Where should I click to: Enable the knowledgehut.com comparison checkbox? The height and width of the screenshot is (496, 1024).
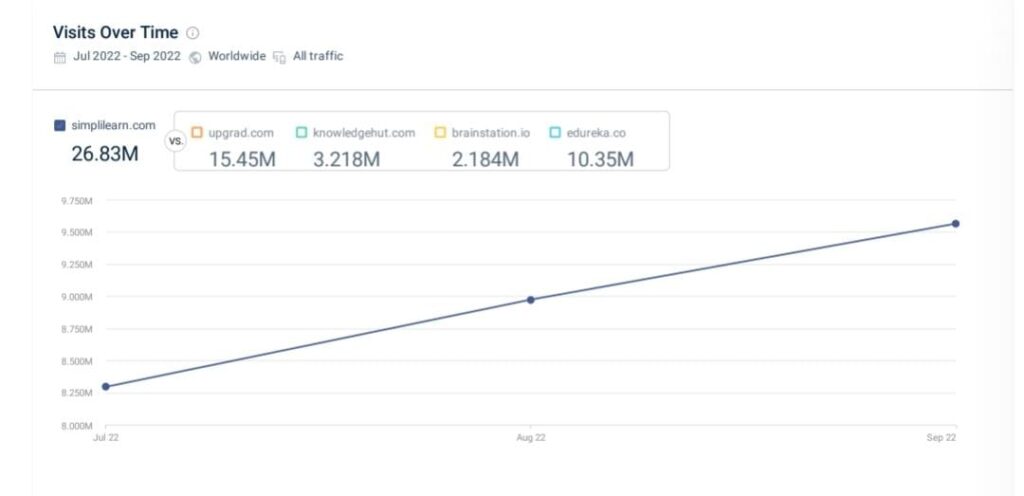(301, 132)
